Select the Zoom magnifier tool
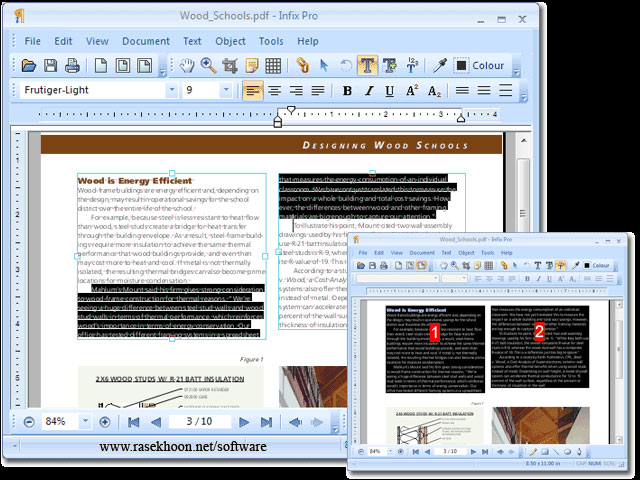Image resolution: width=640 pixels, height=480 pixels. point(209,66)
